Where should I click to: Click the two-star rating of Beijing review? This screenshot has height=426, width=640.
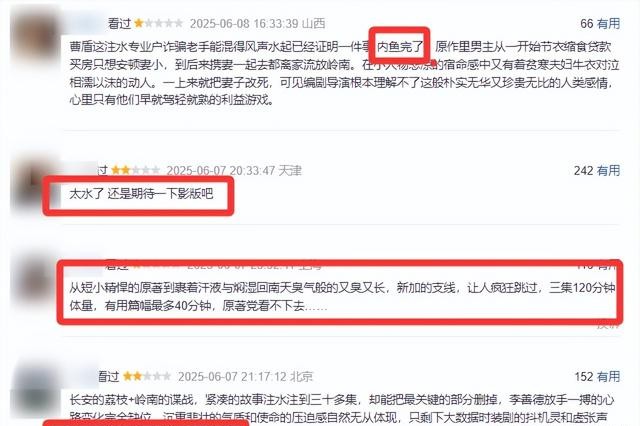pyautogui.click(x=147, y=376)
